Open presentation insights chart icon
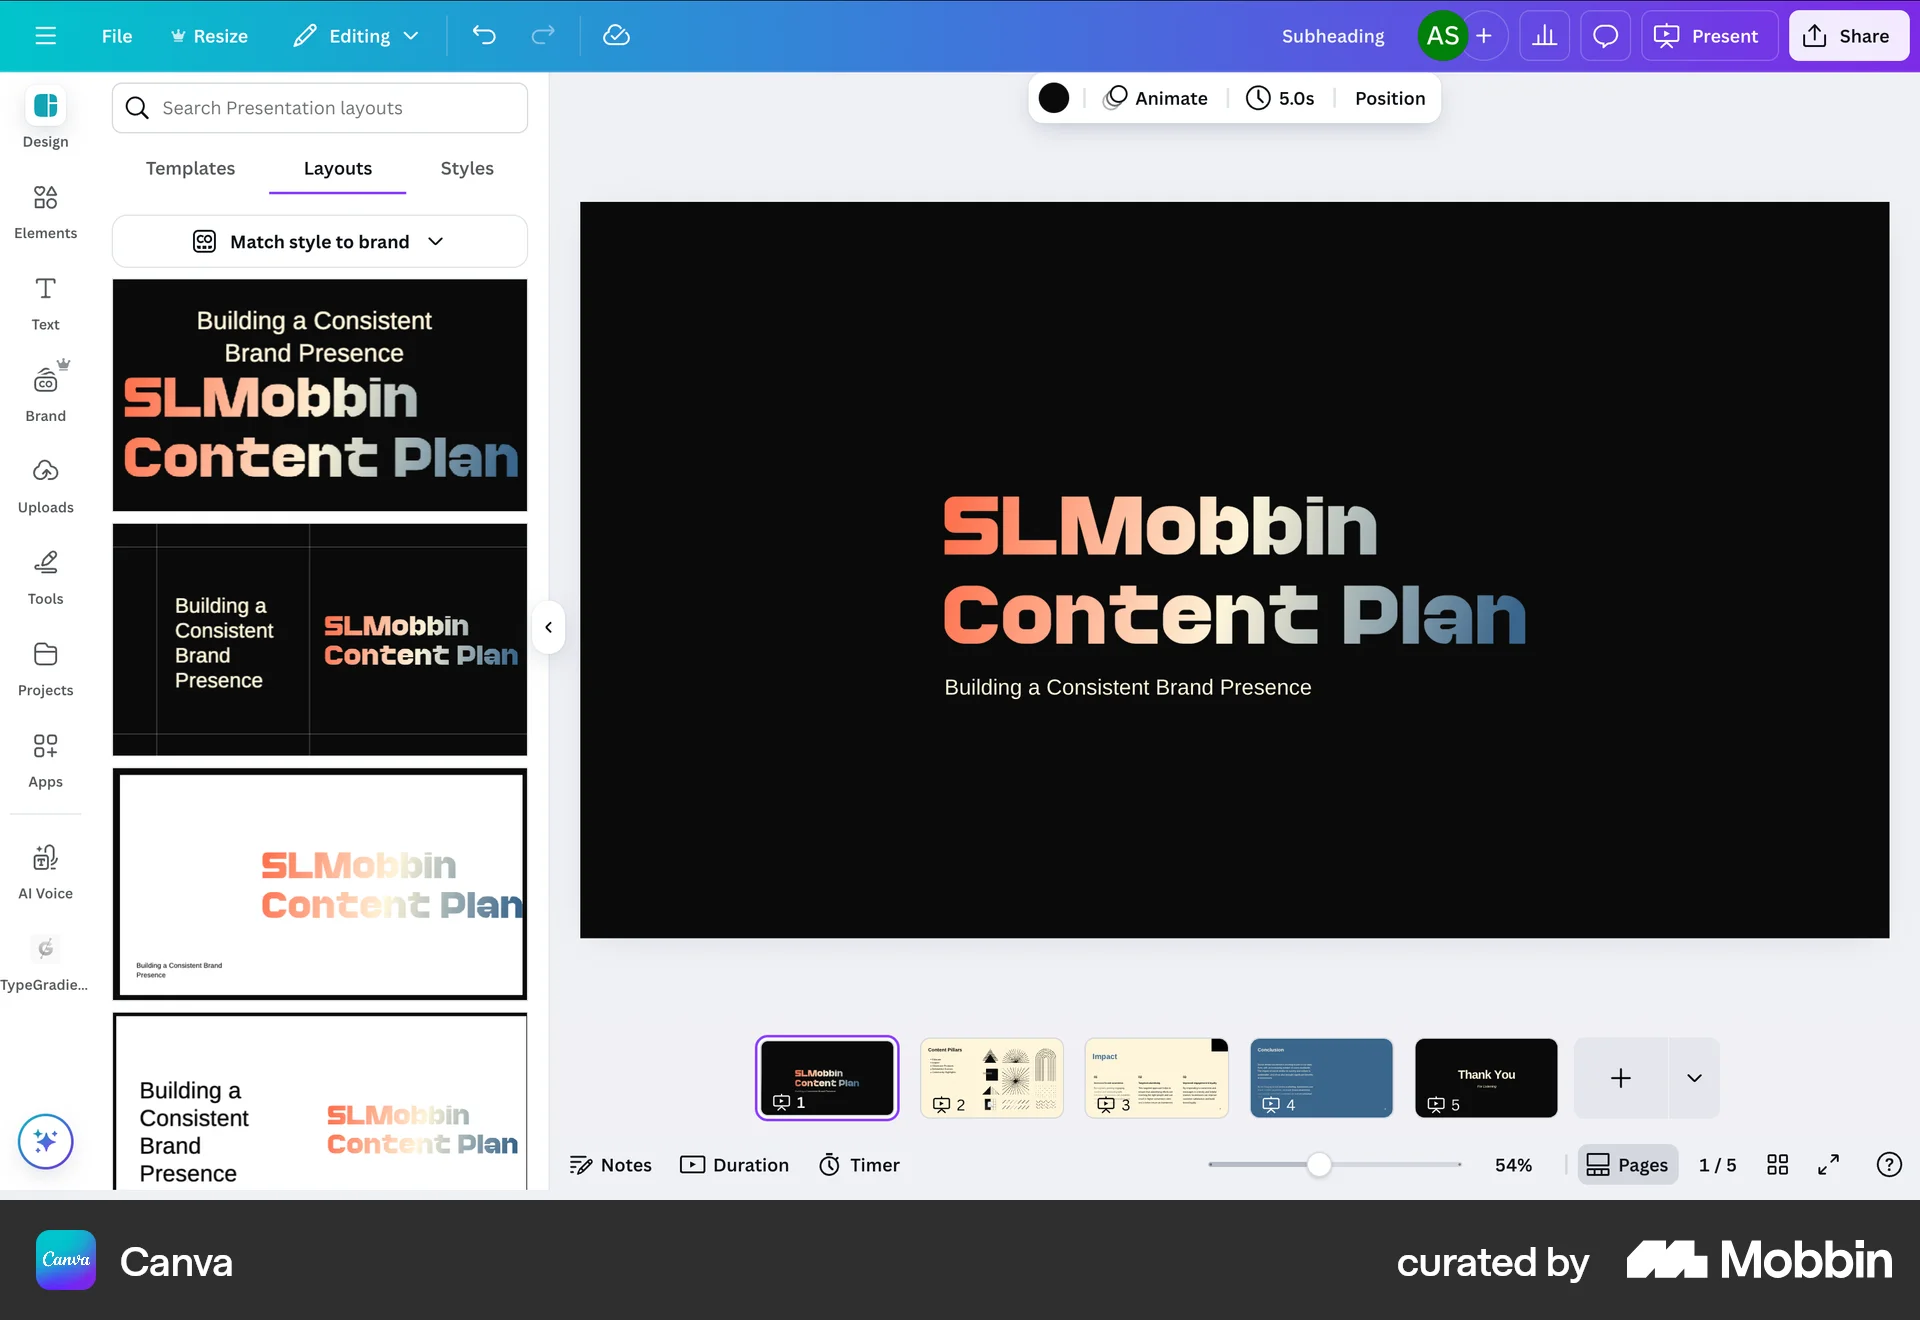1920x1320 pixels. (1544, 35)
